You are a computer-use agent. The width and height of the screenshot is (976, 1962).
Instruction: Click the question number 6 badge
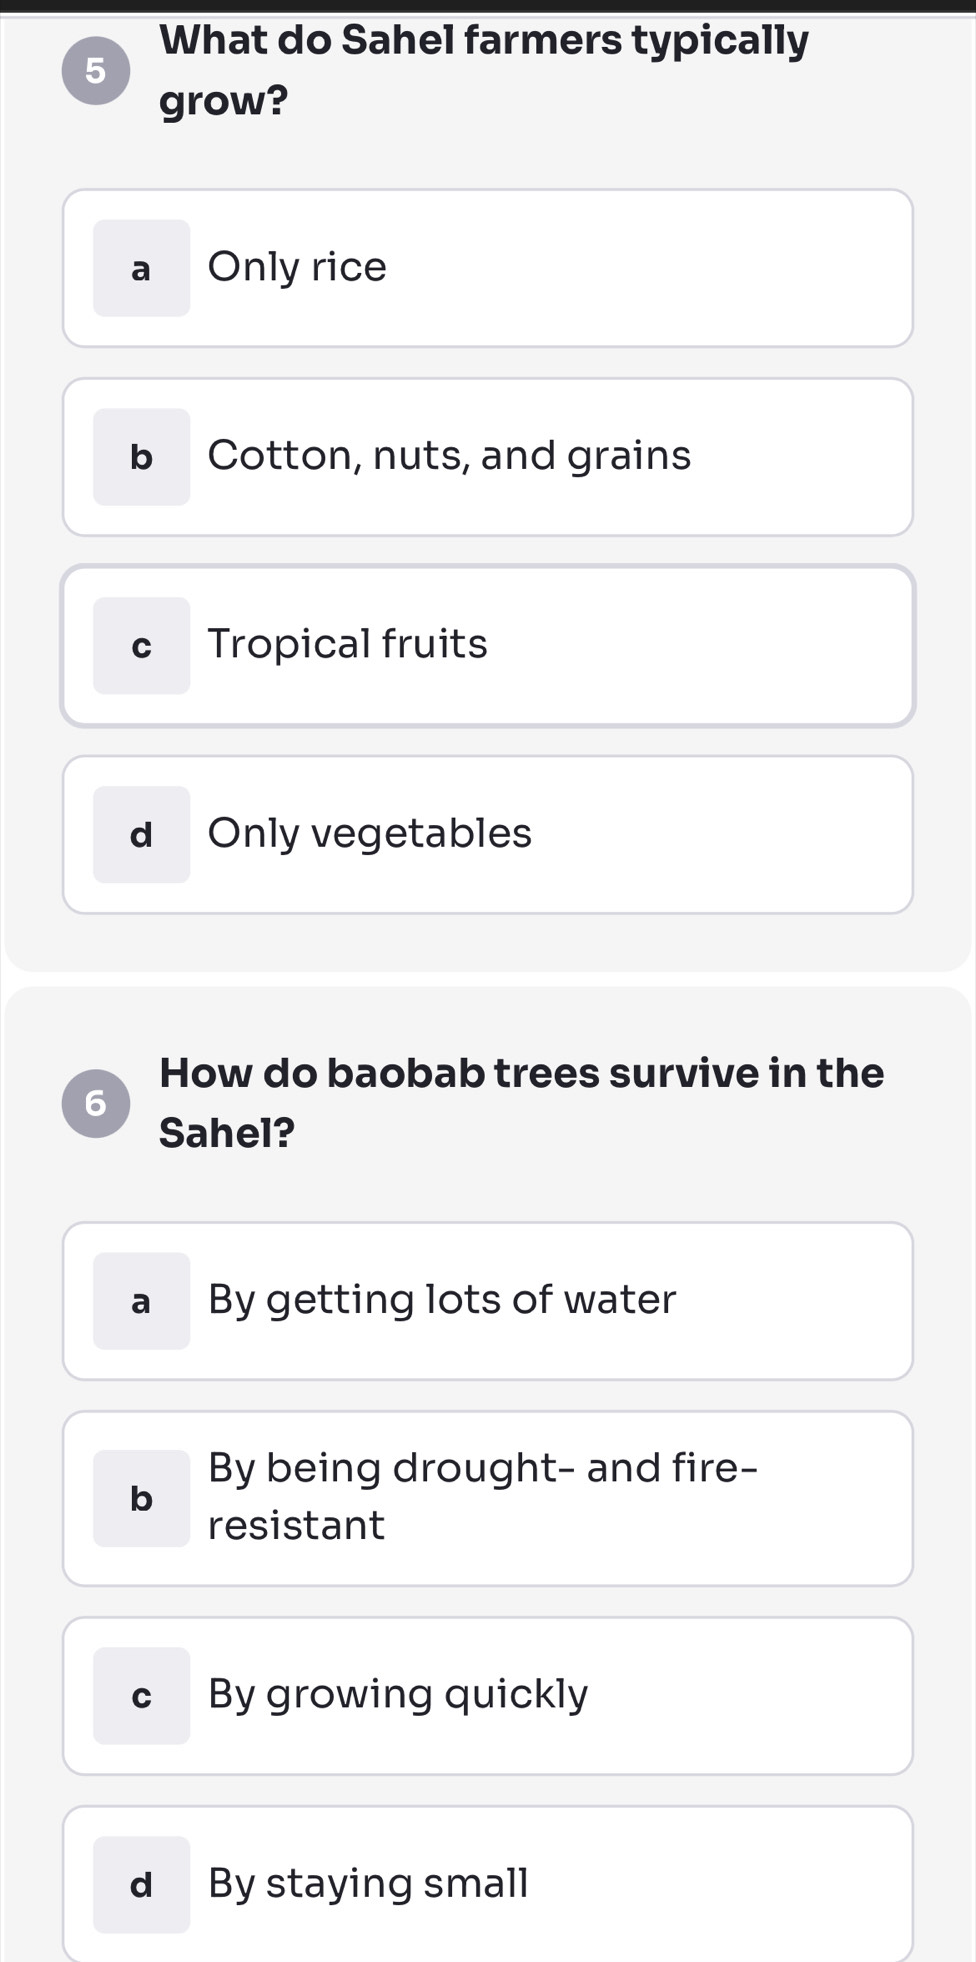(96, 1103)
